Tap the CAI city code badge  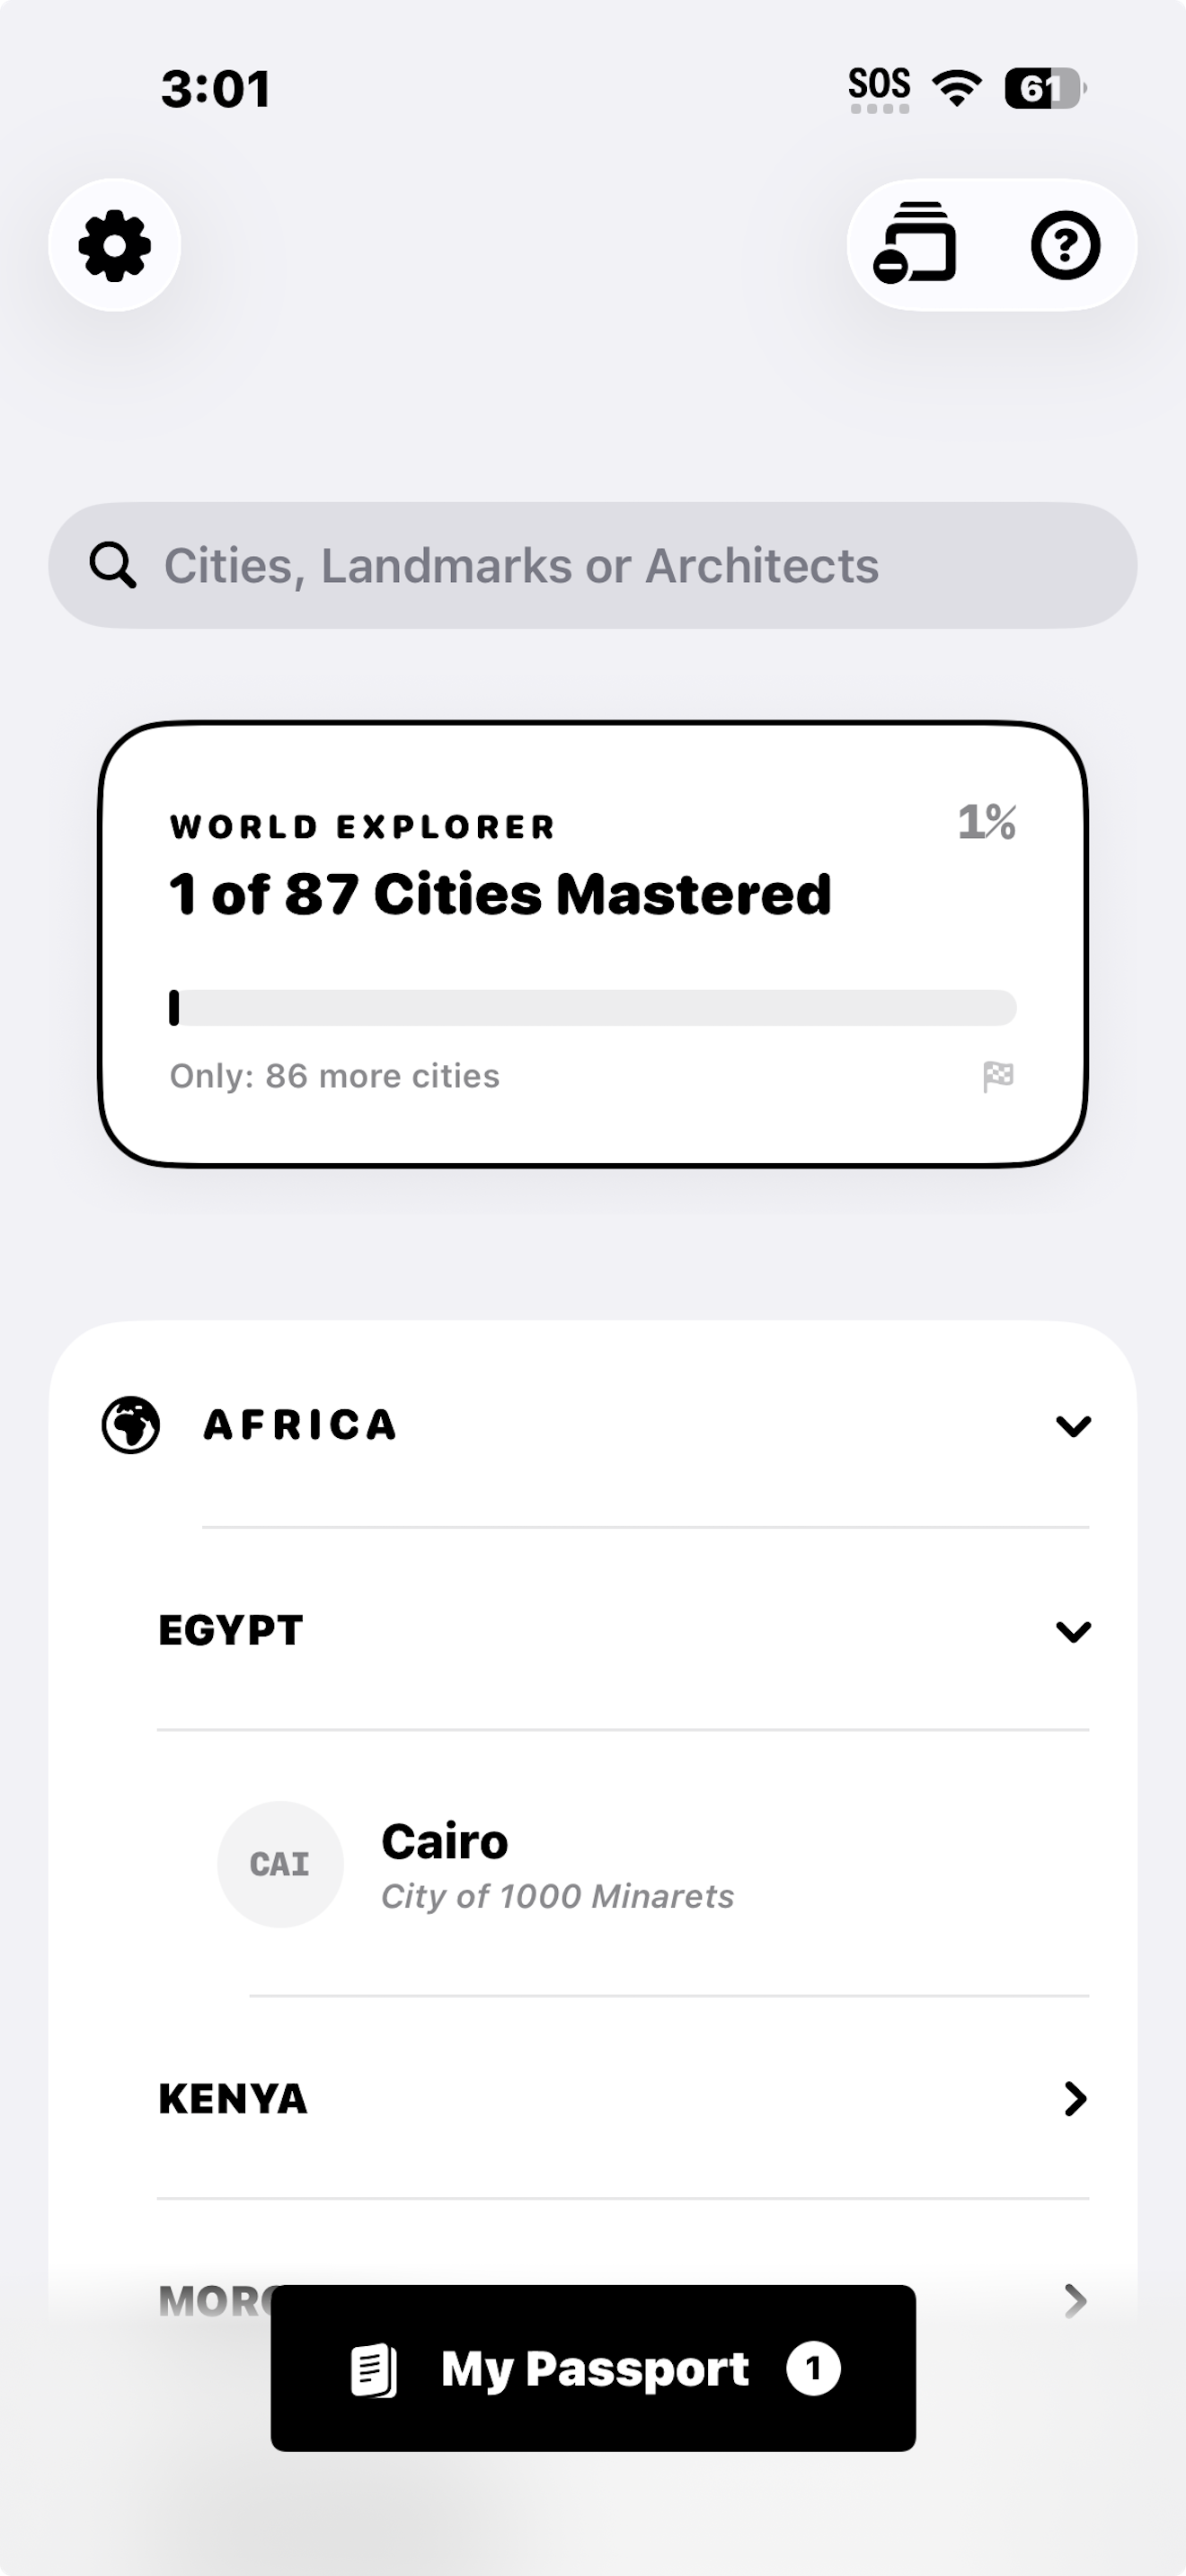pyautogui.click(x=280, y=1864)
